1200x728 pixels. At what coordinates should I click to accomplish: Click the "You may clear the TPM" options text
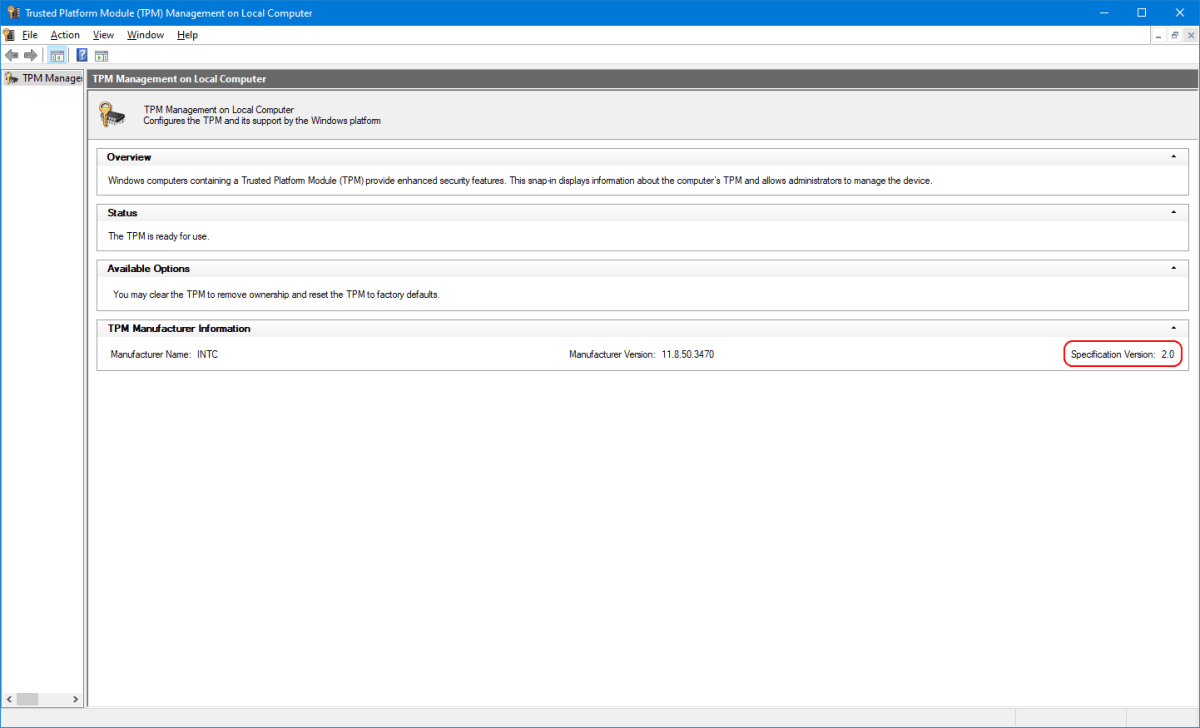point(276,295)
